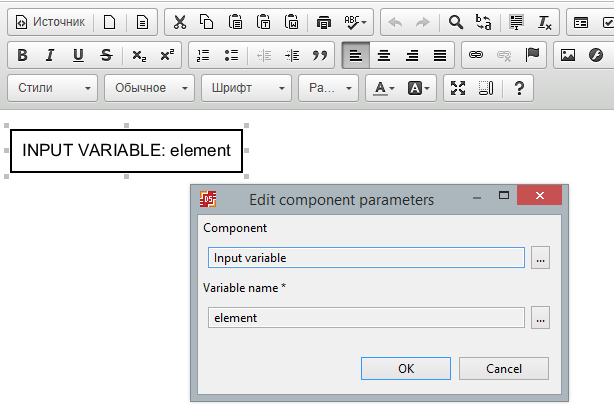Select all content
This screenshot has height=420, width=614.
pos(516,22)
